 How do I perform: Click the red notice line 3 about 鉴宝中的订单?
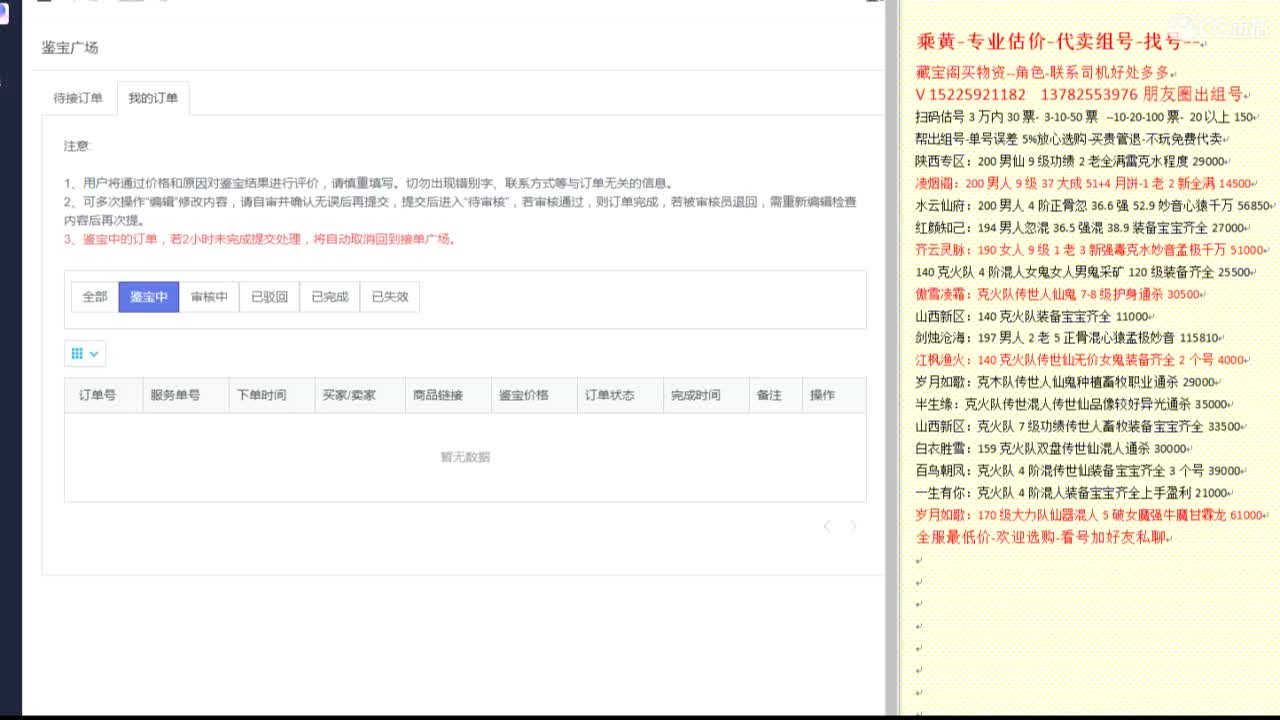[260, 239]
